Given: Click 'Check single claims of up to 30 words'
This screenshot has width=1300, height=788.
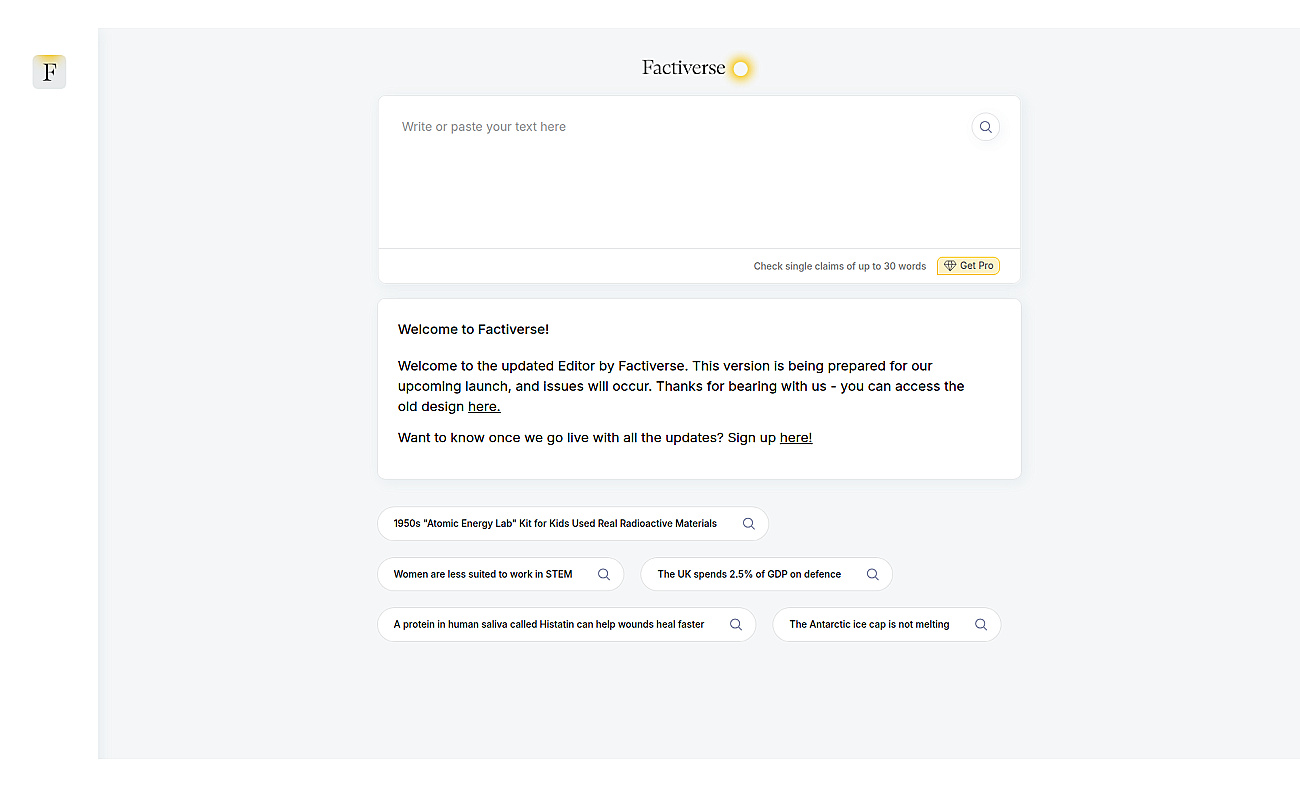Looking at the screenshot, I should [x=840, y=266].
